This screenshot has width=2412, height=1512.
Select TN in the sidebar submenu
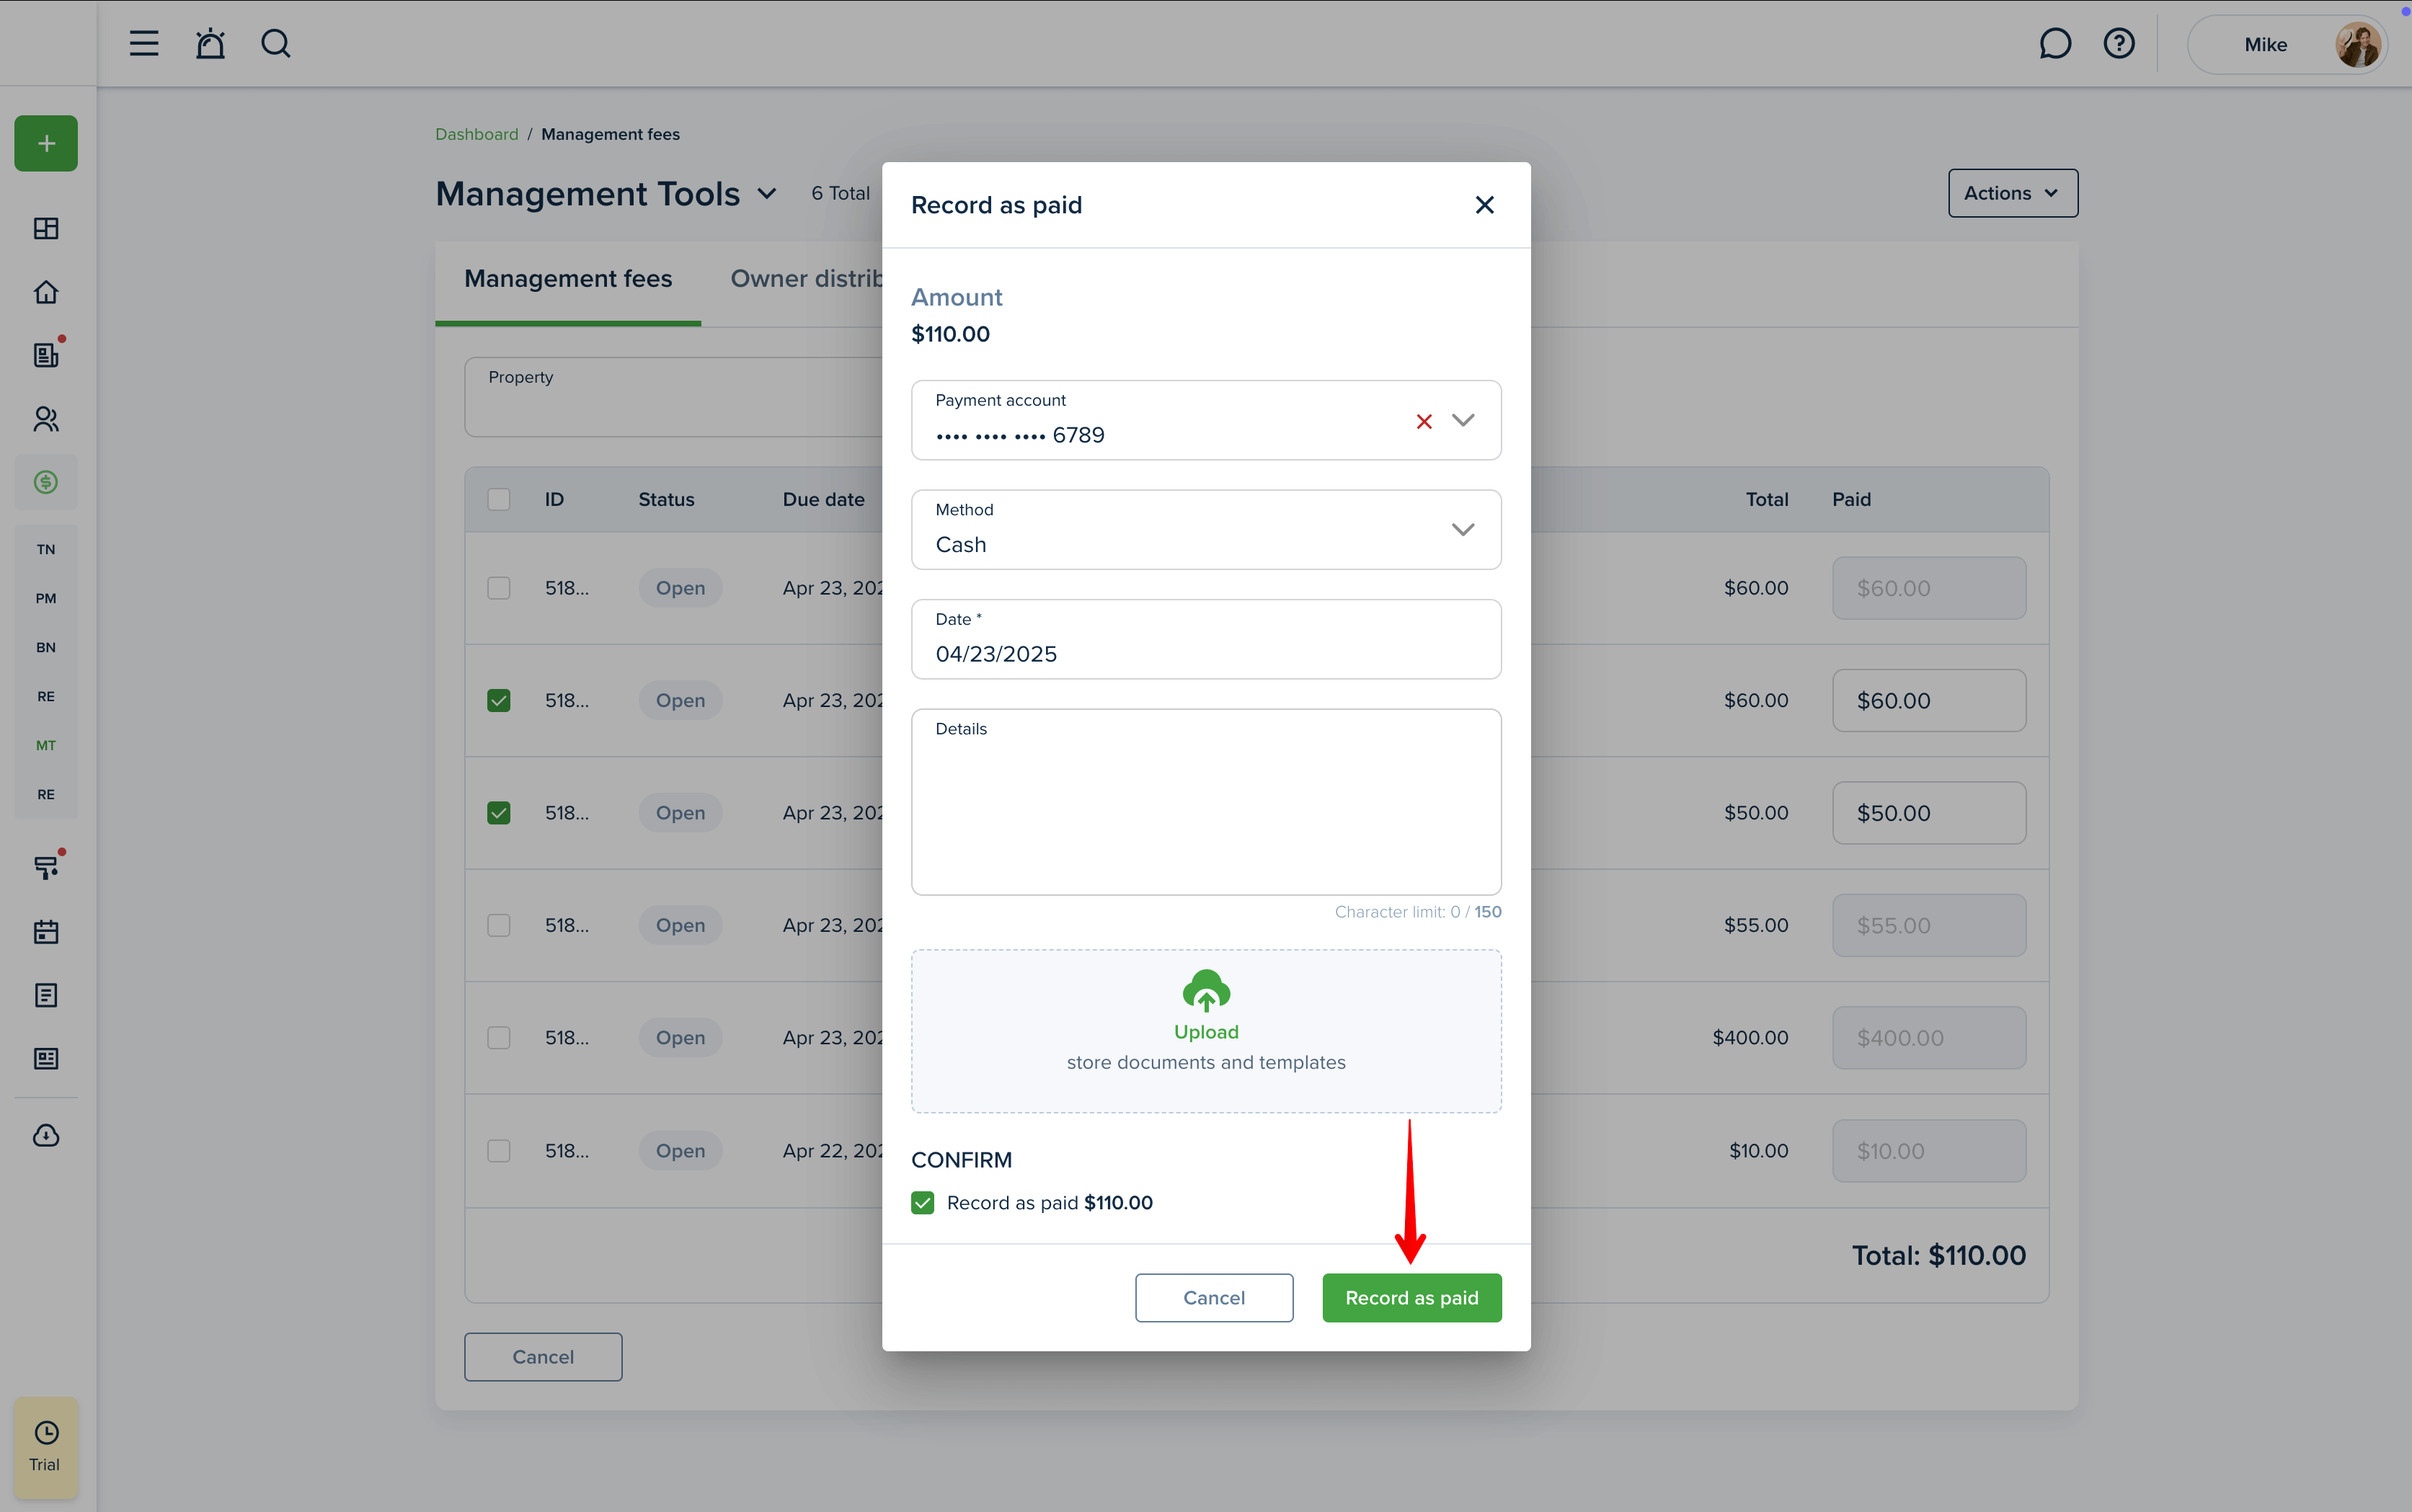tap(46, 549)
